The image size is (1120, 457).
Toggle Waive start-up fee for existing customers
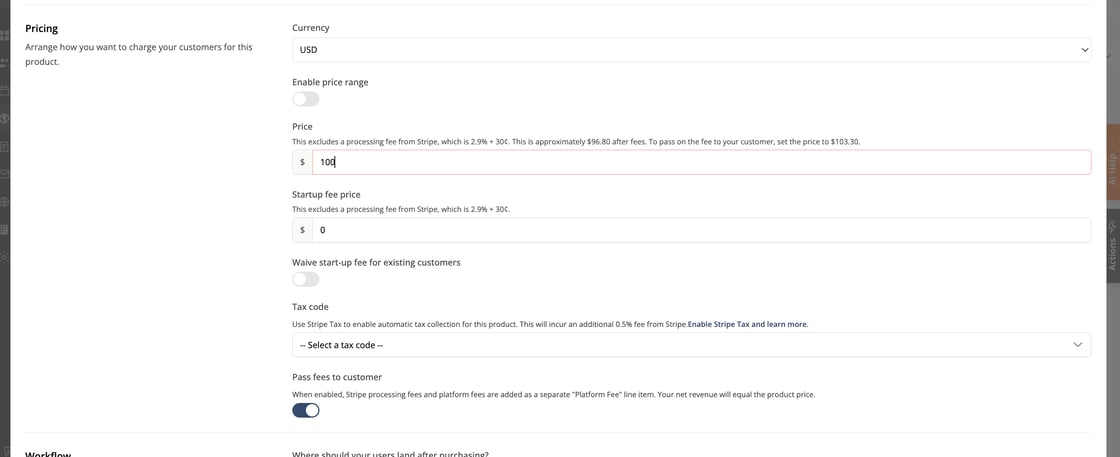click(306, 279)
